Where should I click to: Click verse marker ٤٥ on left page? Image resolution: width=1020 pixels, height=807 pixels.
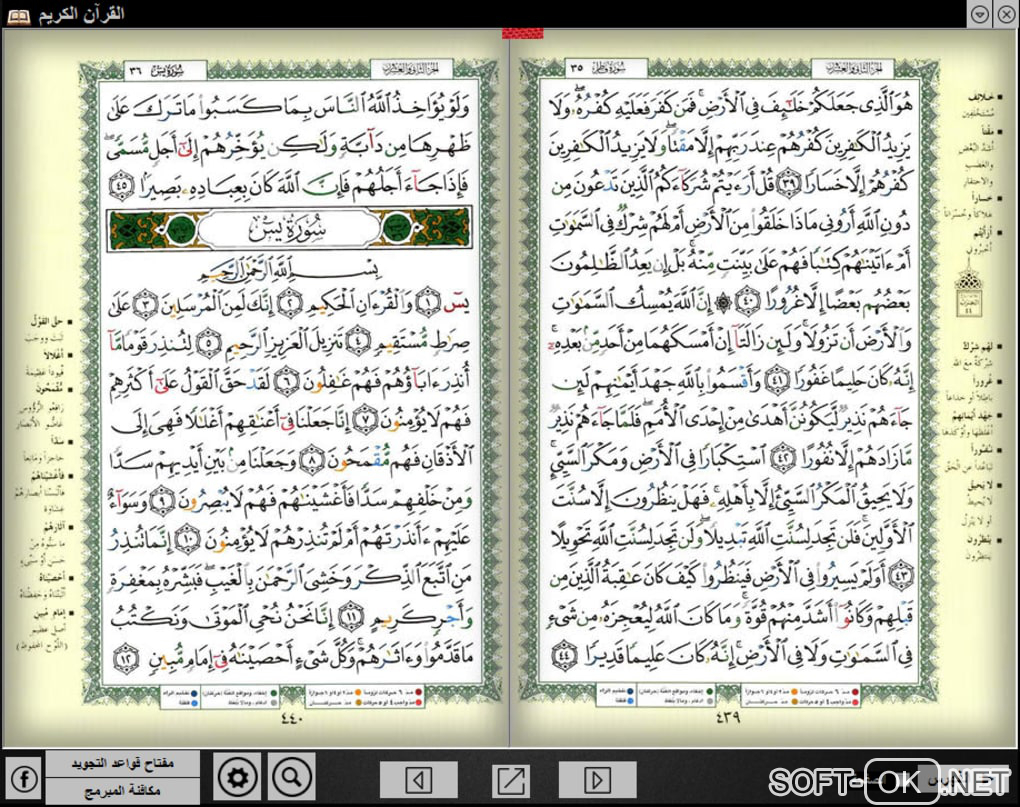pyautogui.click(x=122, y=186)
